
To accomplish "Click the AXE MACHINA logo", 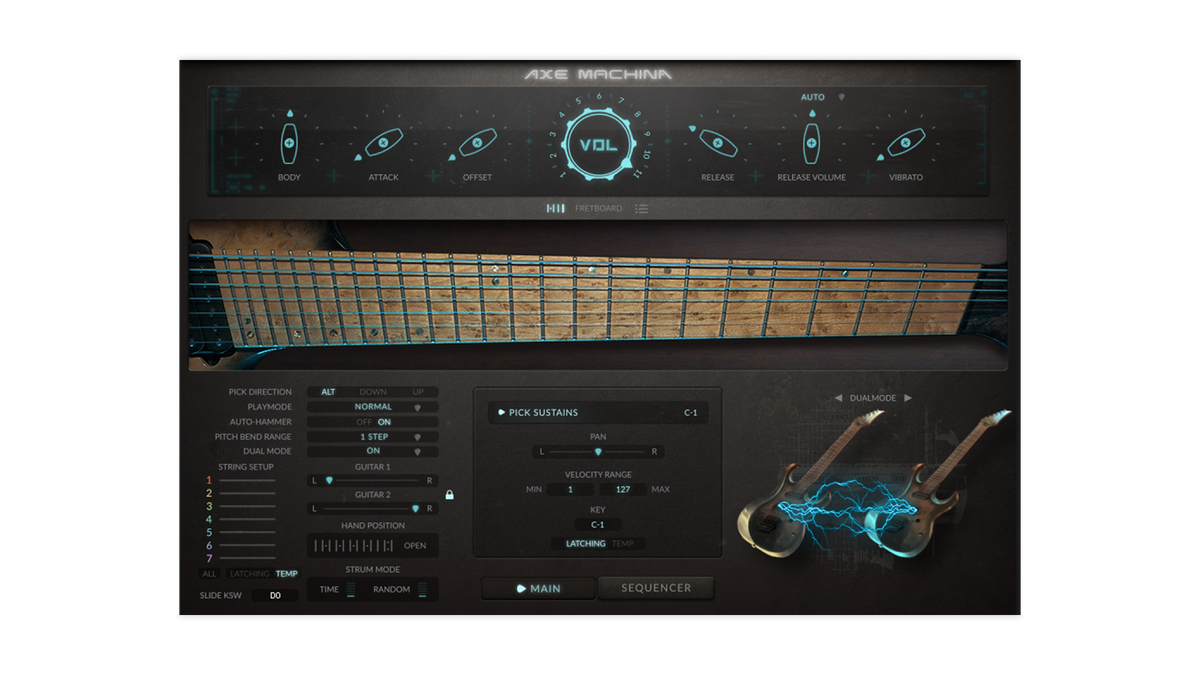I will tap(599, 74).
